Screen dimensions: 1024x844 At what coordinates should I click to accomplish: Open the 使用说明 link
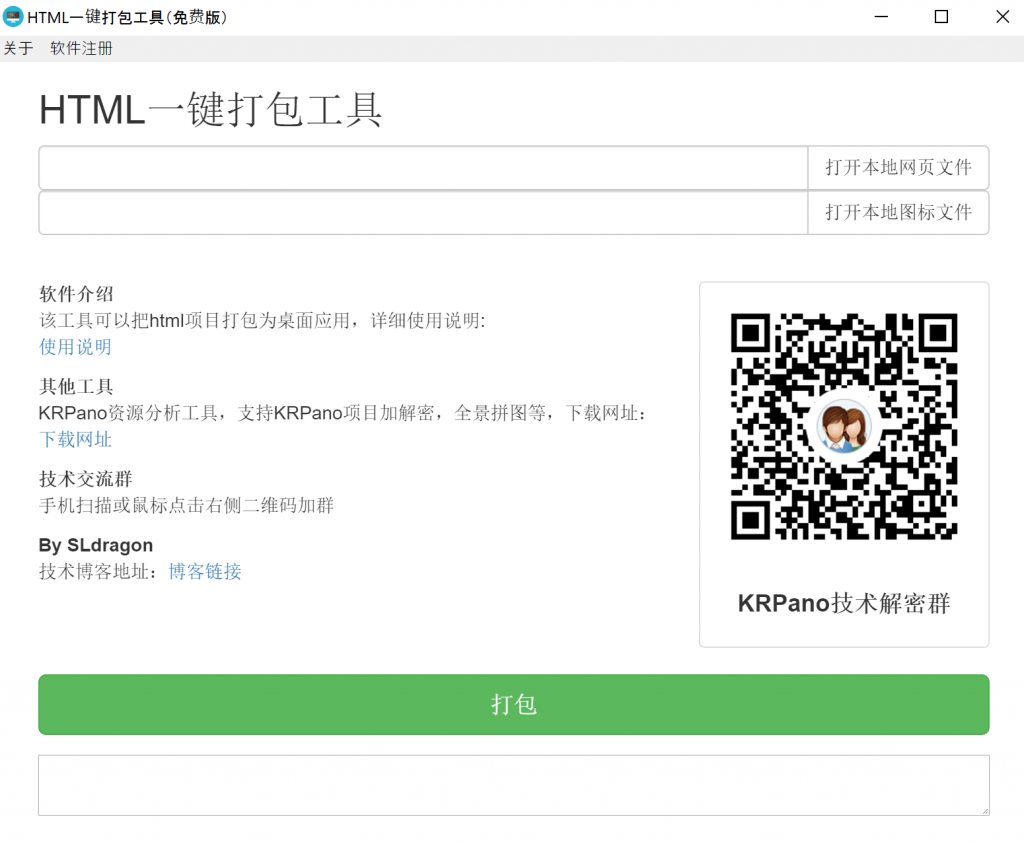[x=75, y=347]
